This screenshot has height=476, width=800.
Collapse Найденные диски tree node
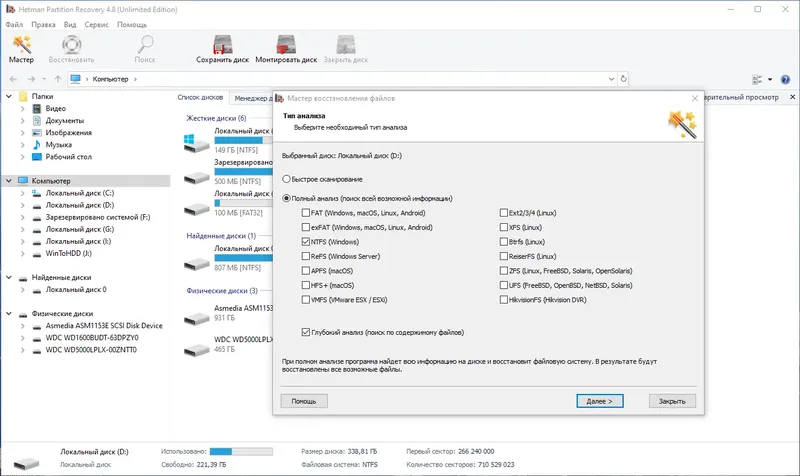pos(9,278)
